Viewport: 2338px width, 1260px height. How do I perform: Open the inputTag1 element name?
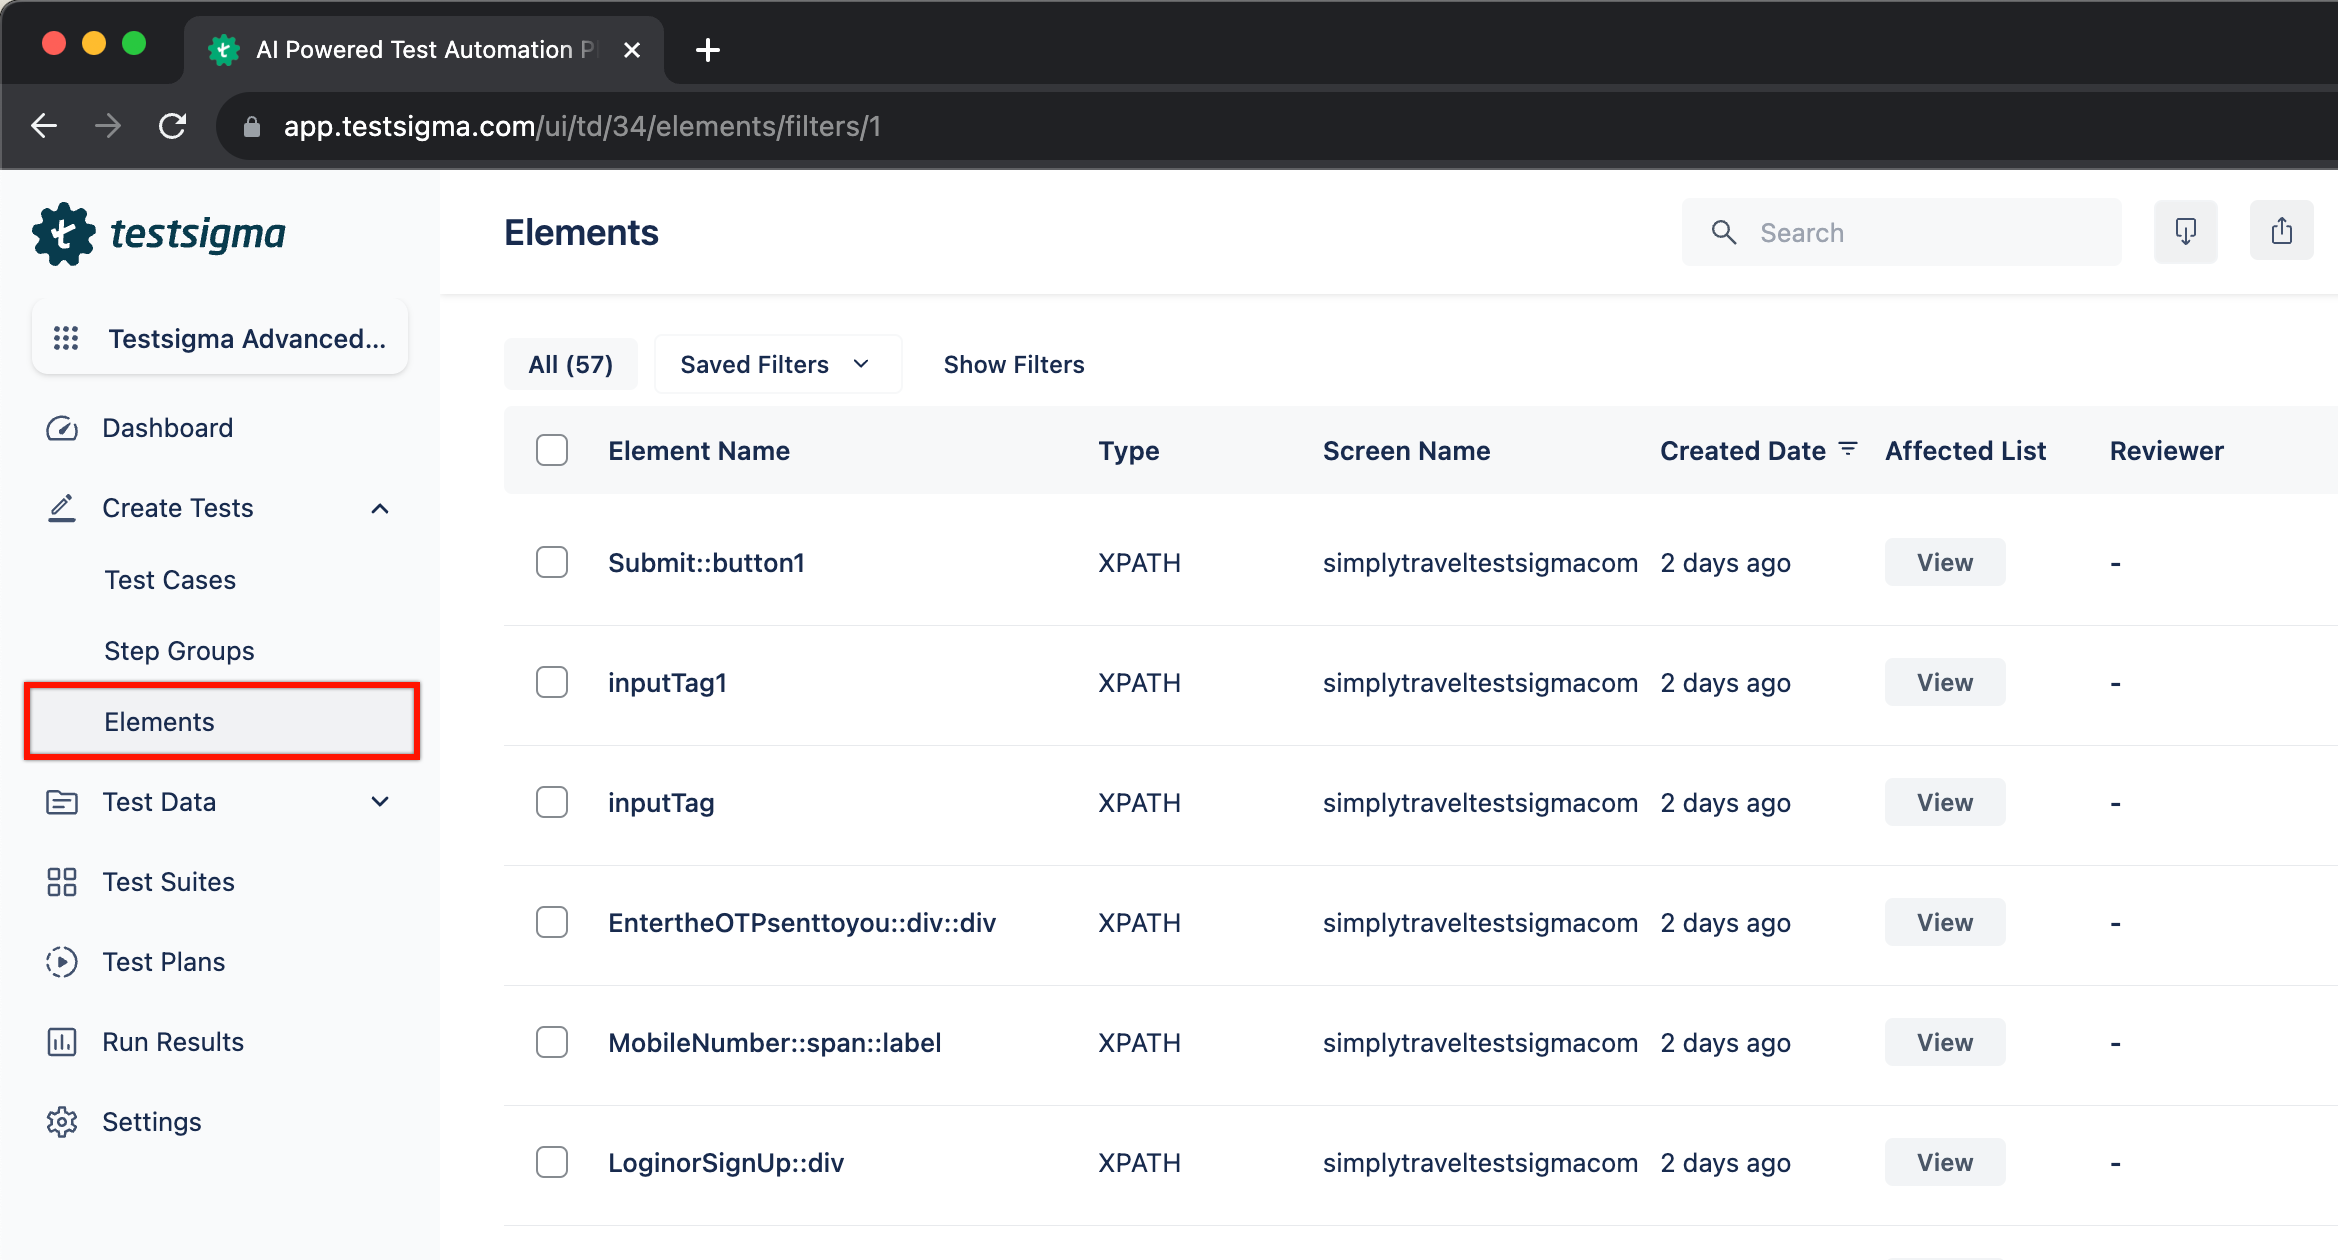[667, 683]
